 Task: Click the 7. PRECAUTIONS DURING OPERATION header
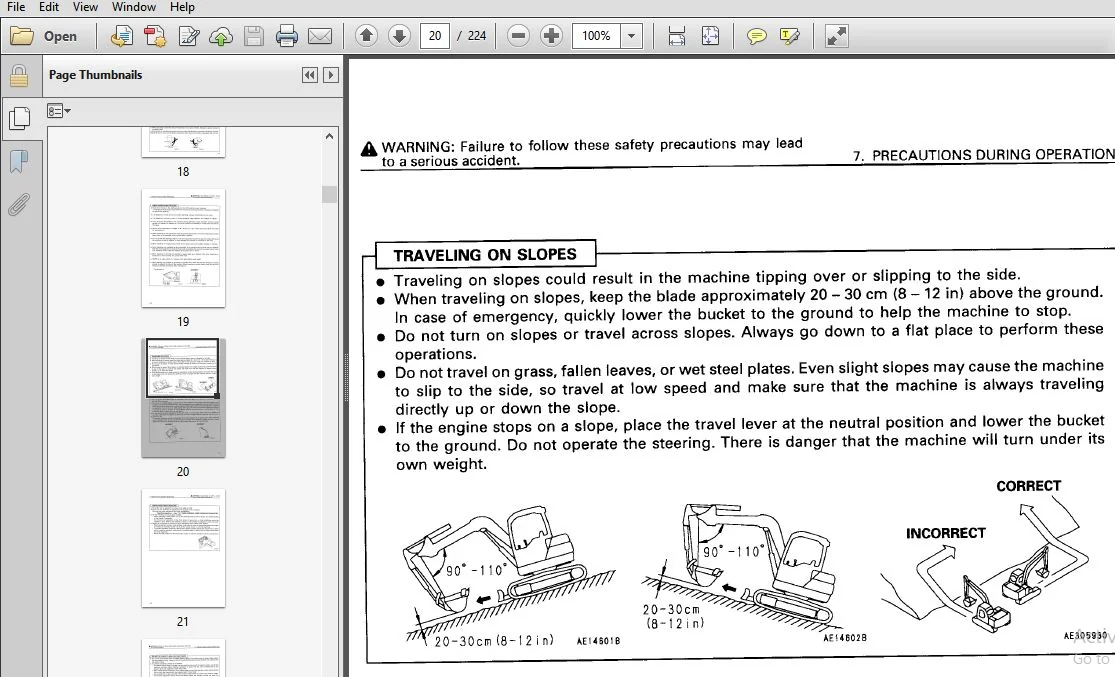(x=983, y=155)
